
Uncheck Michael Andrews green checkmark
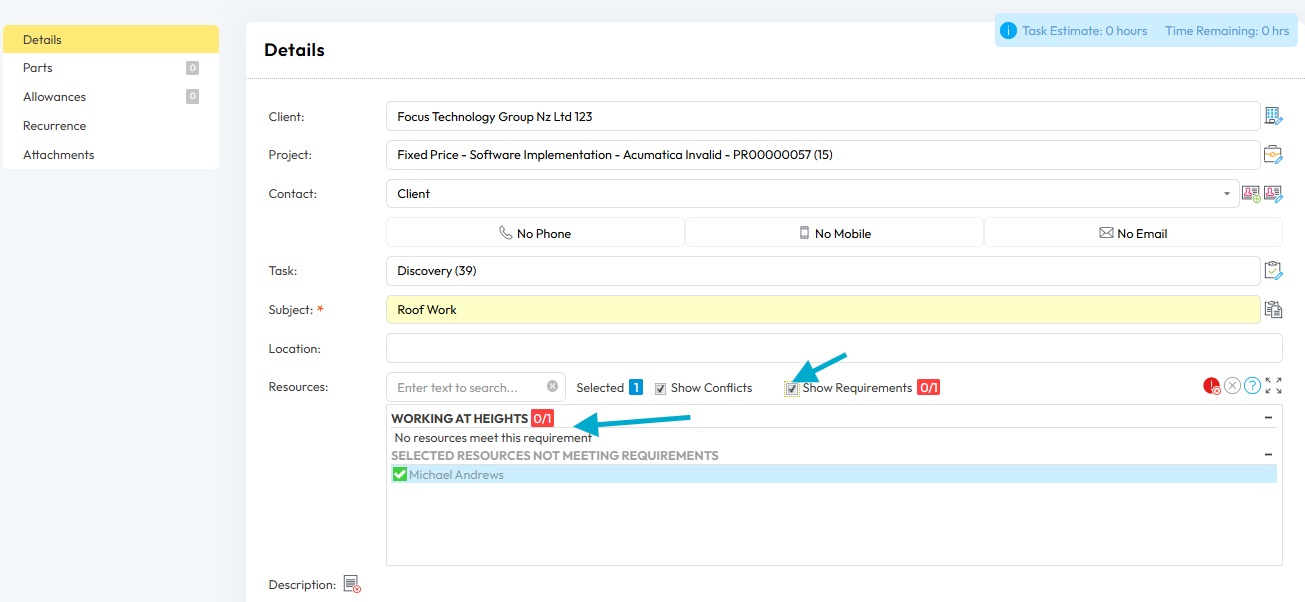coord(400,474)
